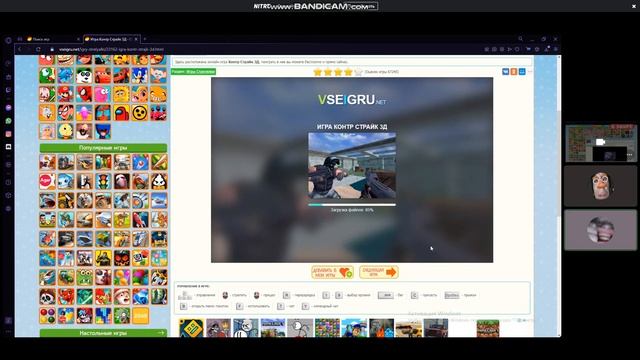Click the game loading progress bar
This screenshot has height=360, width=640.
coord(352,205)
